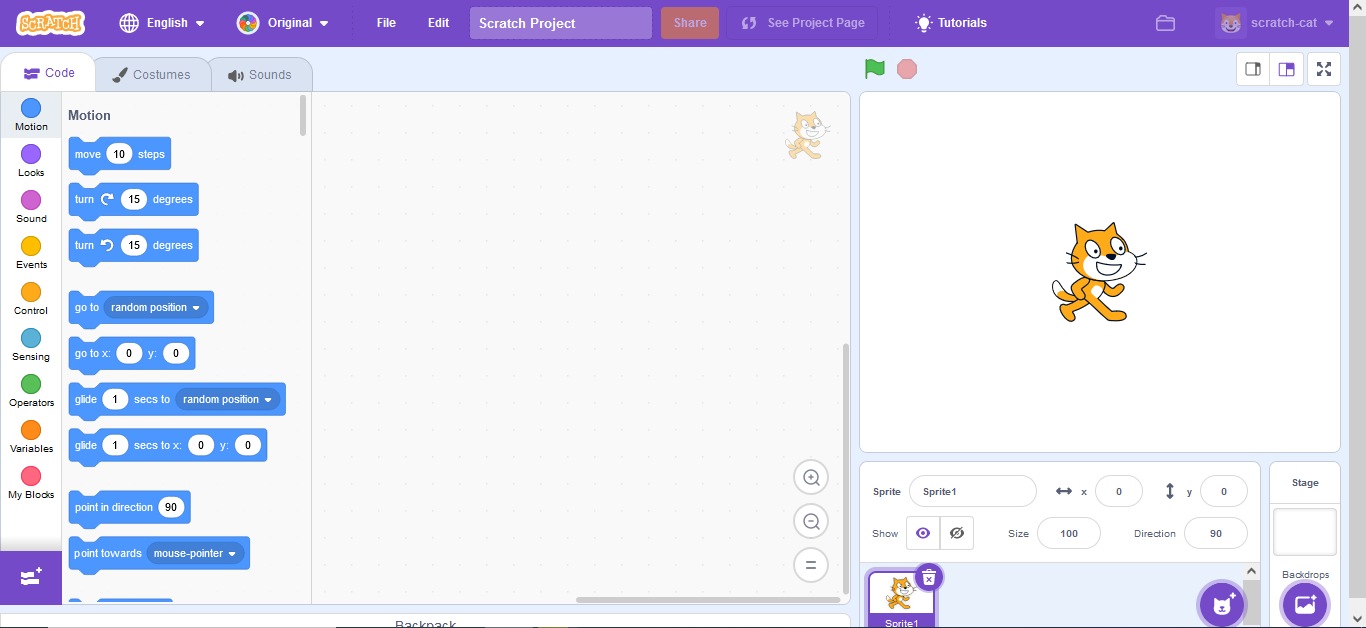Image resolution: width=1366 pixels, height=628 pixels.
Task: Select the Sound block category
Action: [x=31, y=207]
